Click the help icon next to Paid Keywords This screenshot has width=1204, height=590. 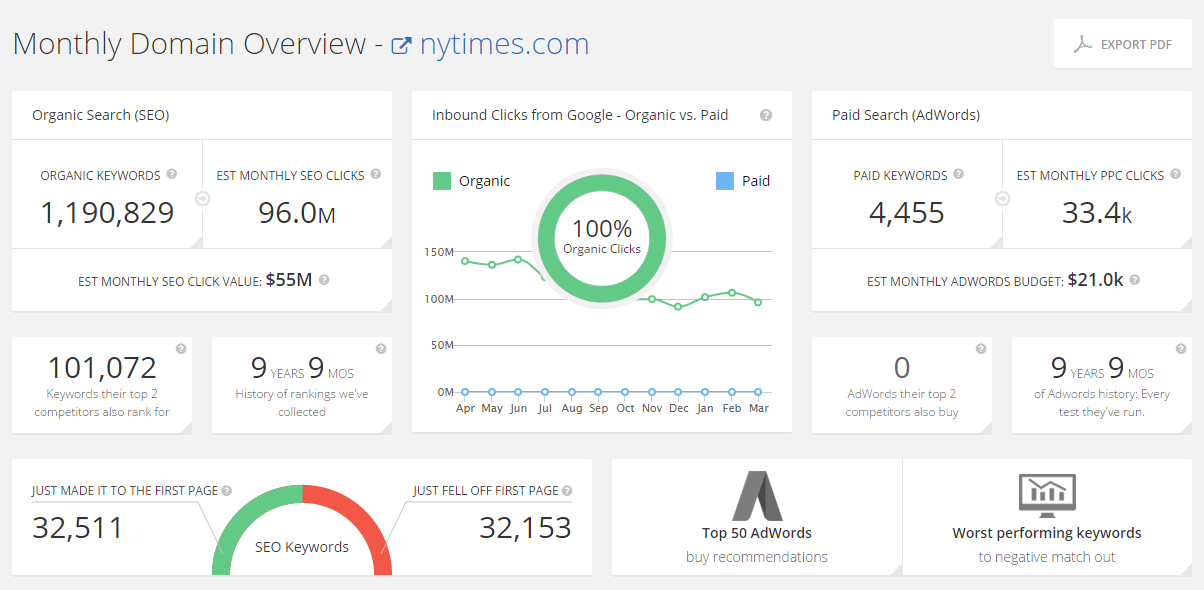(959, 174)
